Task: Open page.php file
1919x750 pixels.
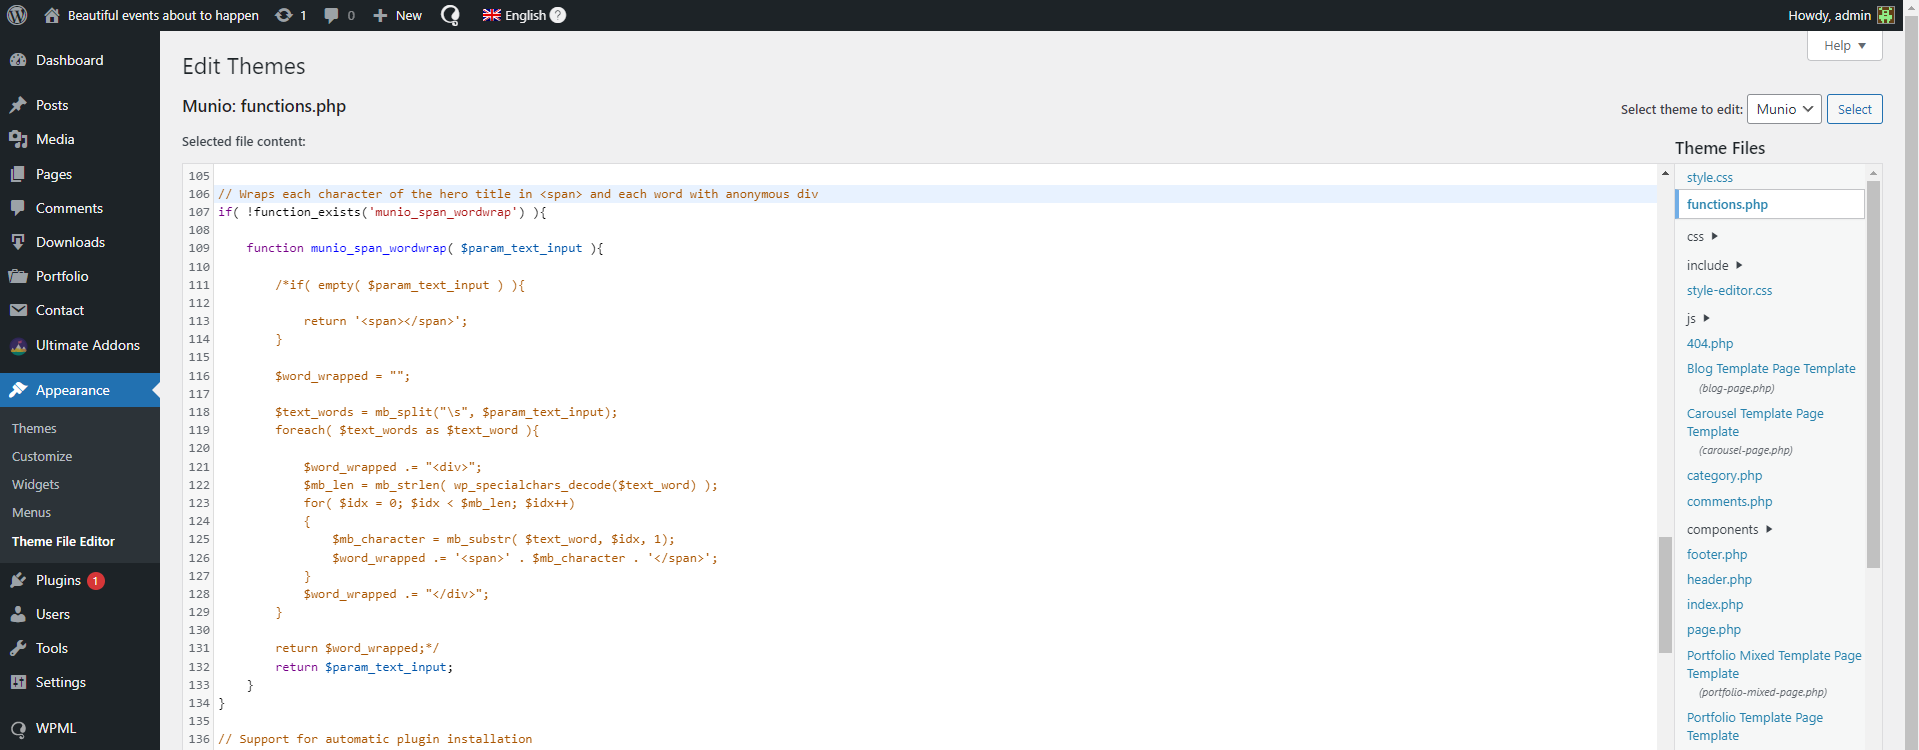Action: pos(1713,629)
